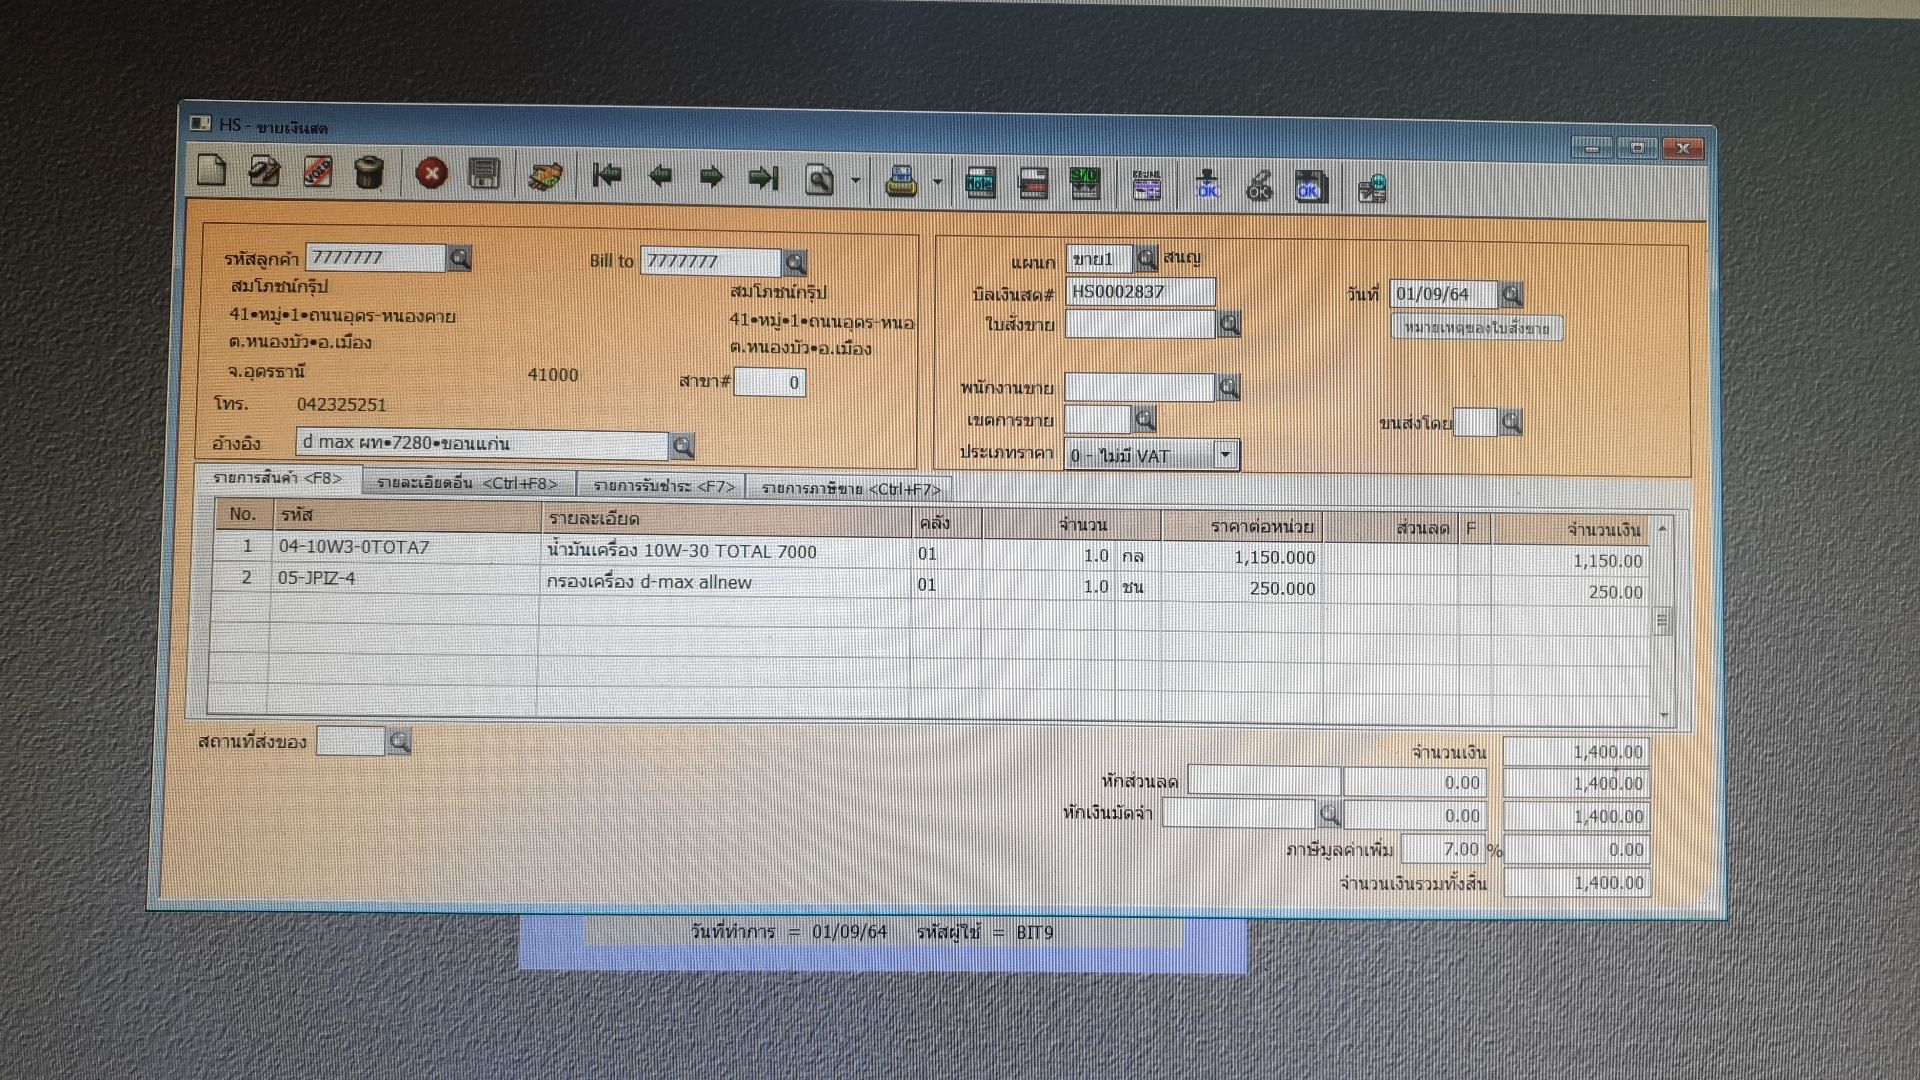Open shipped-by lookup icon

[1511, 422]
